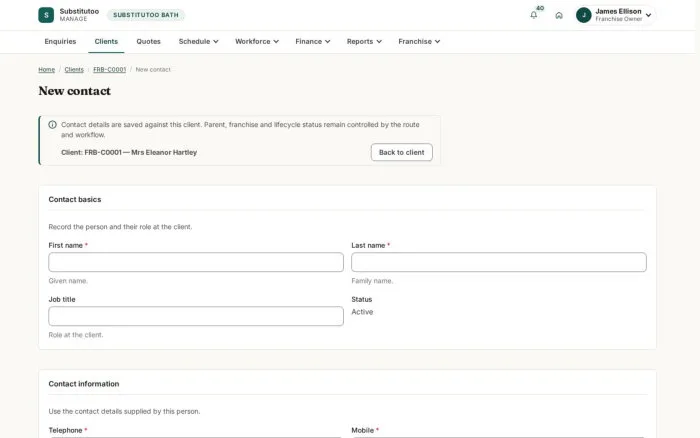Click the 'Given name.' hint text
This screenshot has width=700, height=438.
pos(68,281)
